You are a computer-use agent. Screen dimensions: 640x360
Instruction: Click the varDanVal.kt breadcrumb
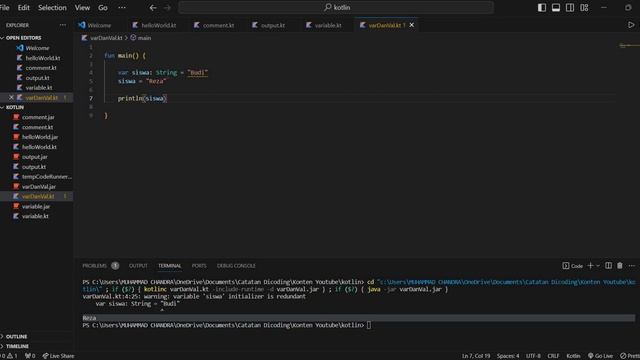click(x=106, y=38)
